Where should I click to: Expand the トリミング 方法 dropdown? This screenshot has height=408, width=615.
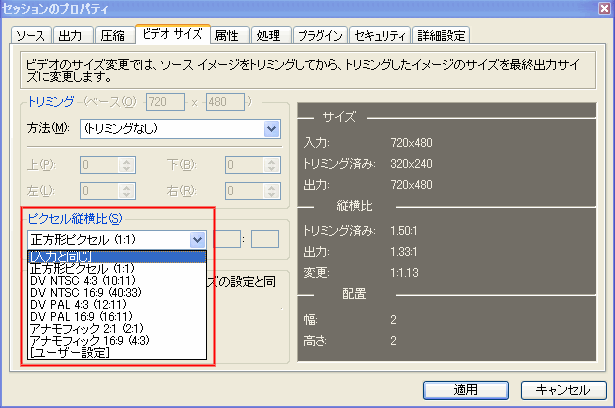pos(271,128)
